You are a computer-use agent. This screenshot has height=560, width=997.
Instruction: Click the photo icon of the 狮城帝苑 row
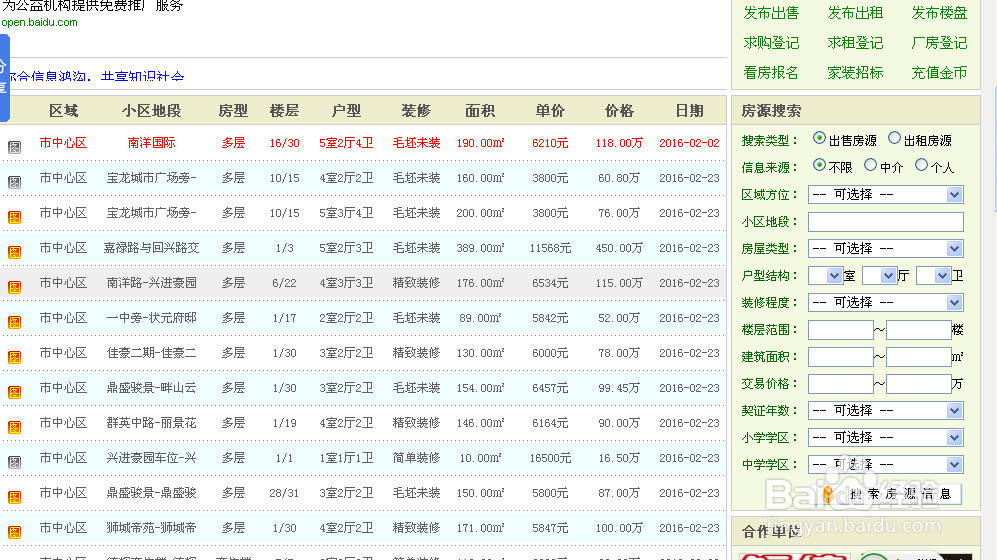point(14,531)
